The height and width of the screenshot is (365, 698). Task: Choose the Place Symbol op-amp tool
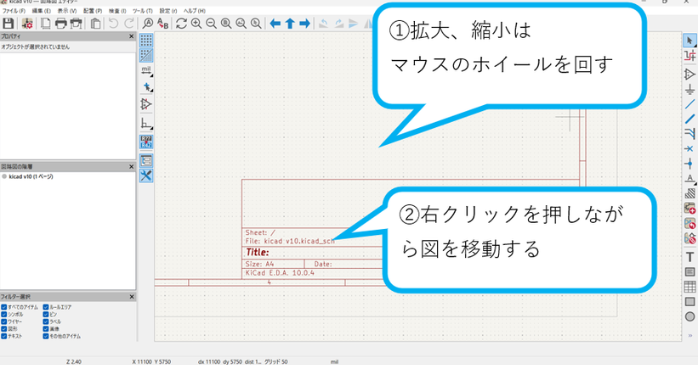click(x=690, y=74)
